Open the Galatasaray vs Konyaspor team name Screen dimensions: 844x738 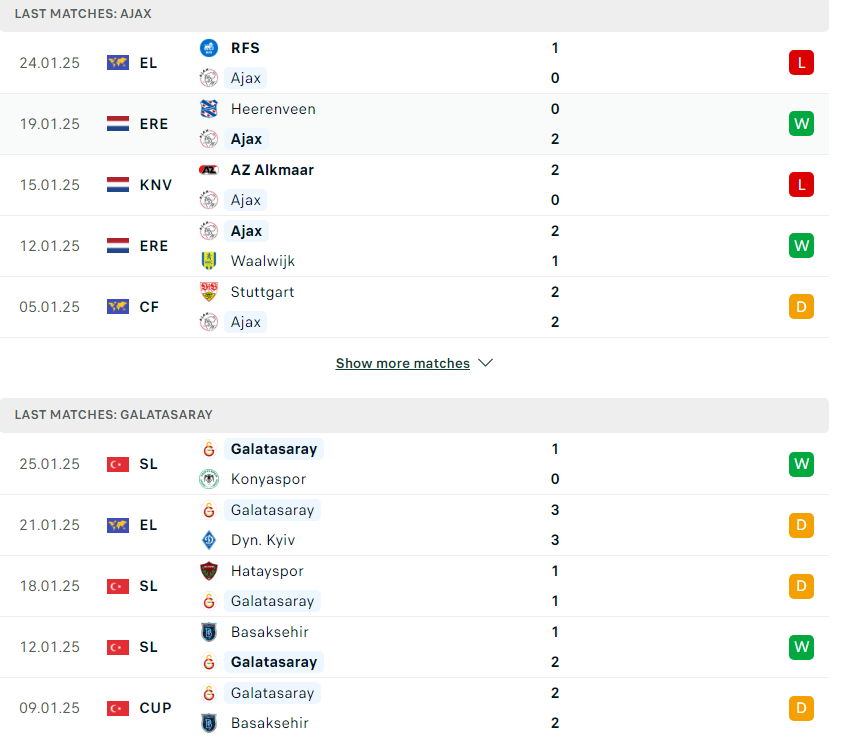point(273,449)
